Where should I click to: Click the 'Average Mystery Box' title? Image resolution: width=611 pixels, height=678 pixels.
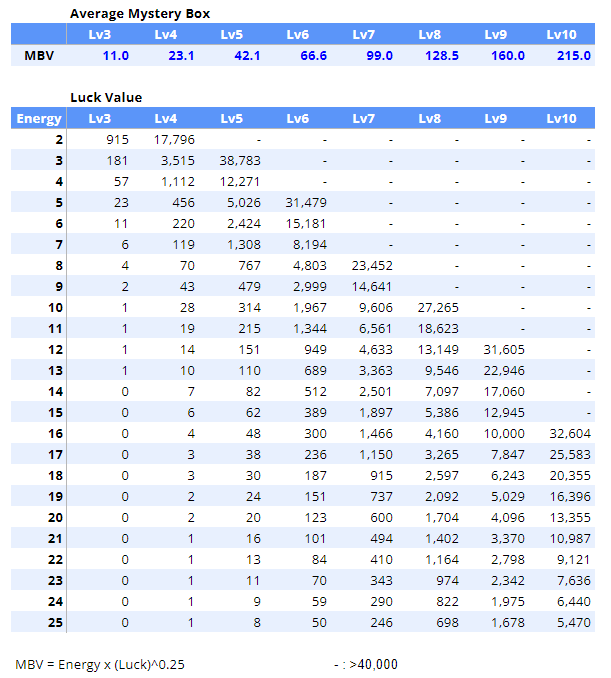pyautogui.click(x=140, y=14)
